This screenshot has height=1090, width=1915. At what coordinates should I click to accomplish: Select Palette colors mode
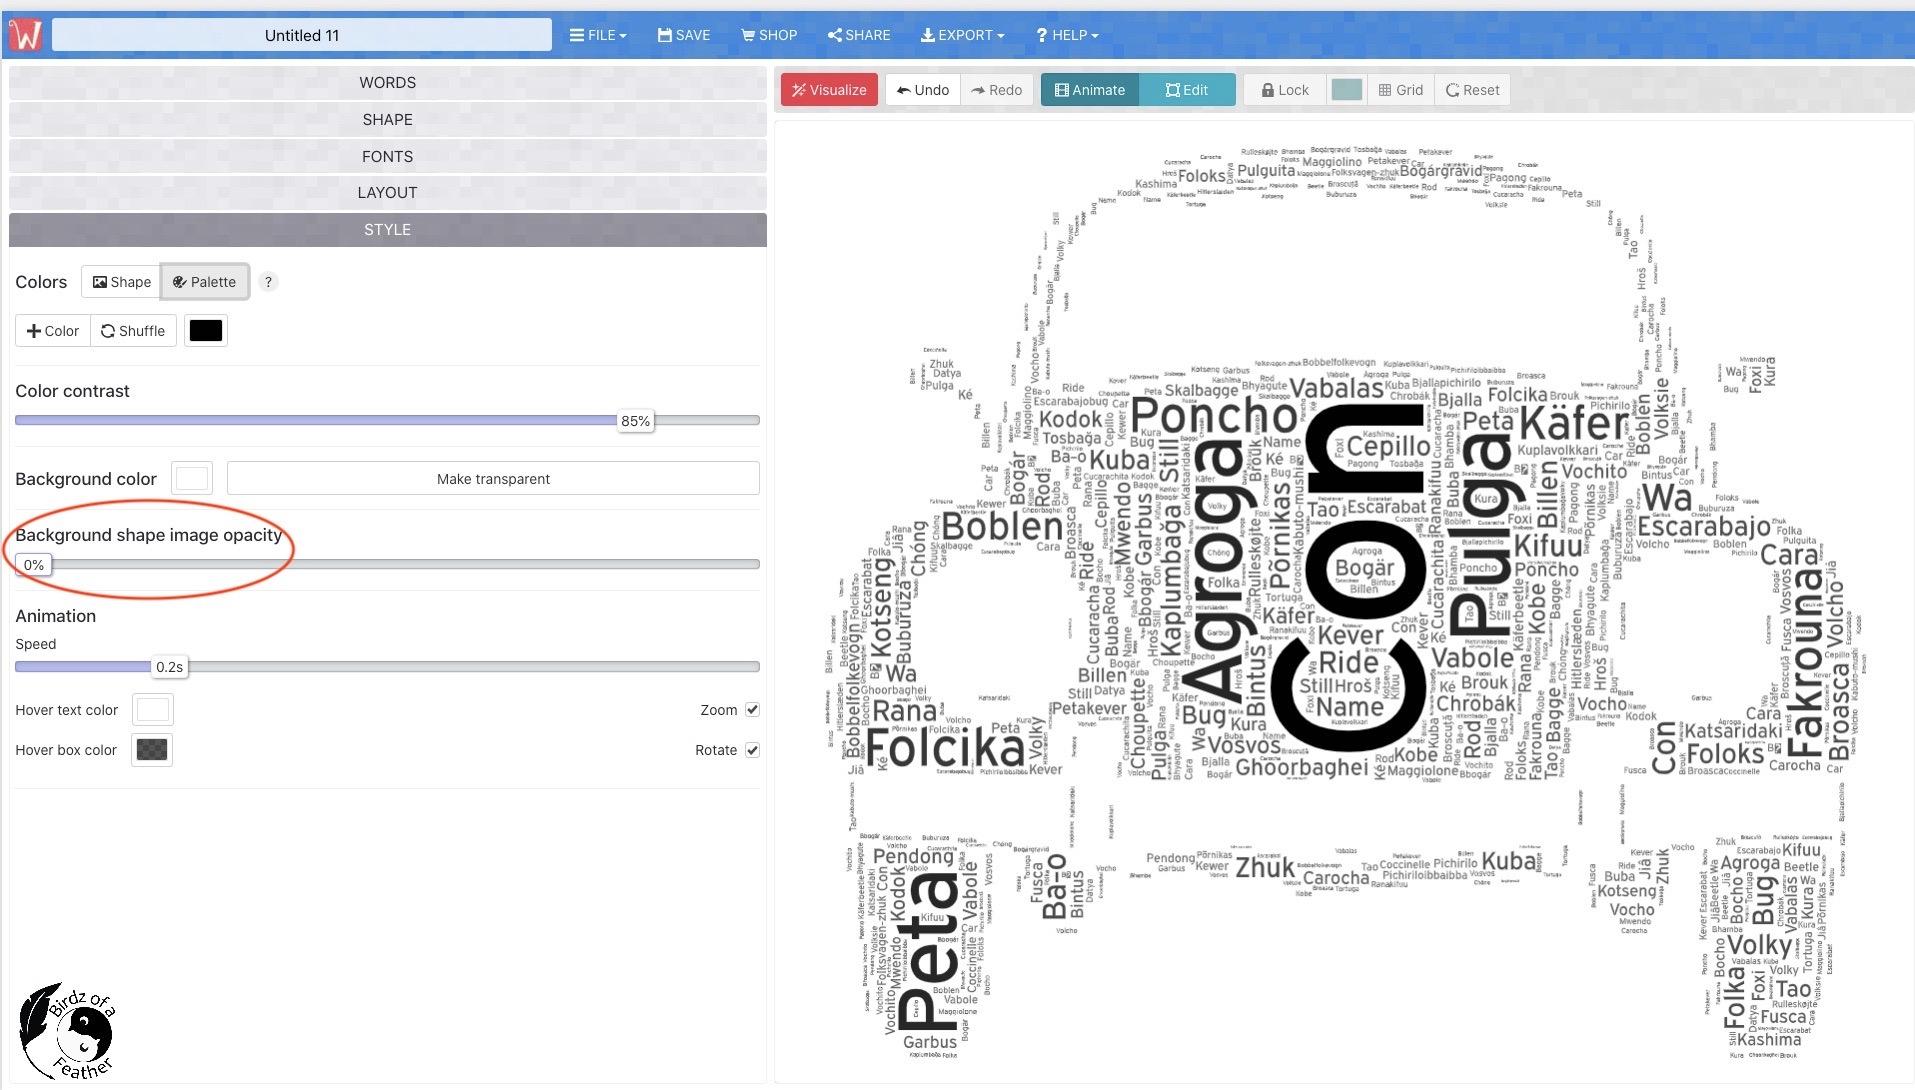point(205,282)
